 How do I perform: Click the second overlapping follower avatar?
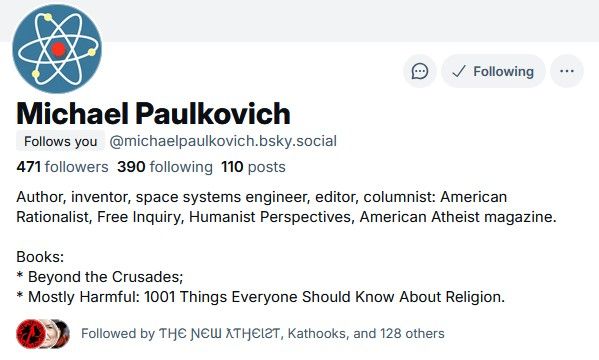pyautogui.click(x=49, y=334)
